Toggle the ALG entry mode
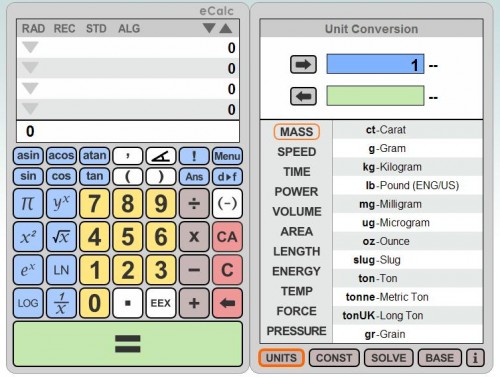This screenshot has height=377, width=500. [x=129, y=29]
